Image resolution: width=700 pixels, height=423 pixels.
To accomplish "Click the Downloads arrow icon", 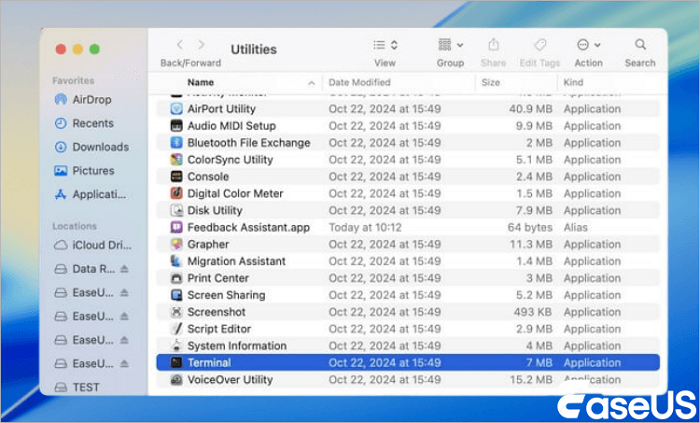I will coord(60,147).
